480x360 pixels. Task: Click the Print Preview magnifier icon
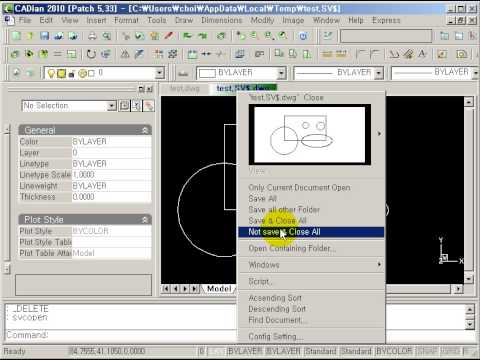coord(107,36)
